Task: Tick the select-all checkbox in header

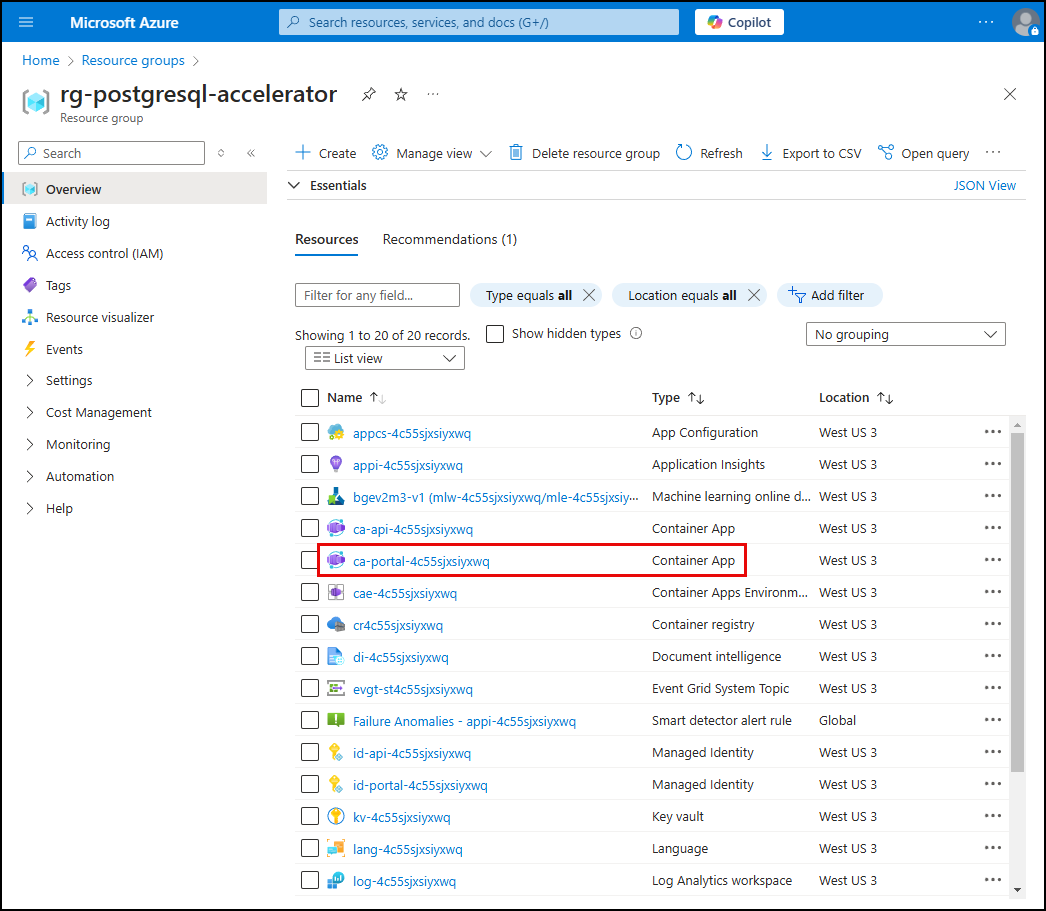Action: [x=310, y=398]
